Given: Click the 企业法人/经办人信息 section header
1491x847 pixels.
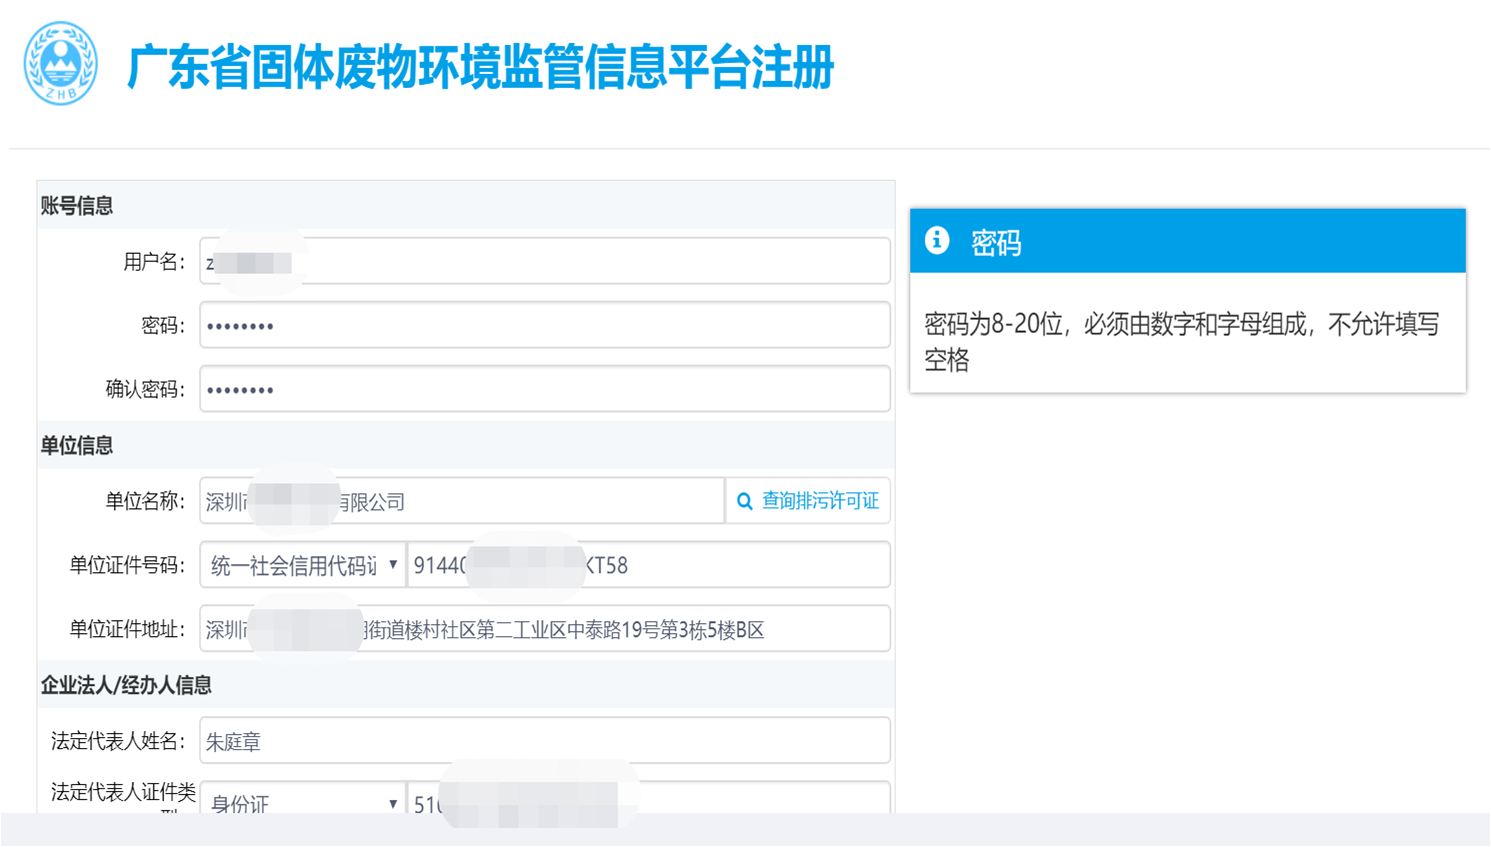Looking at the screenshot, I should tap(126, 686).
